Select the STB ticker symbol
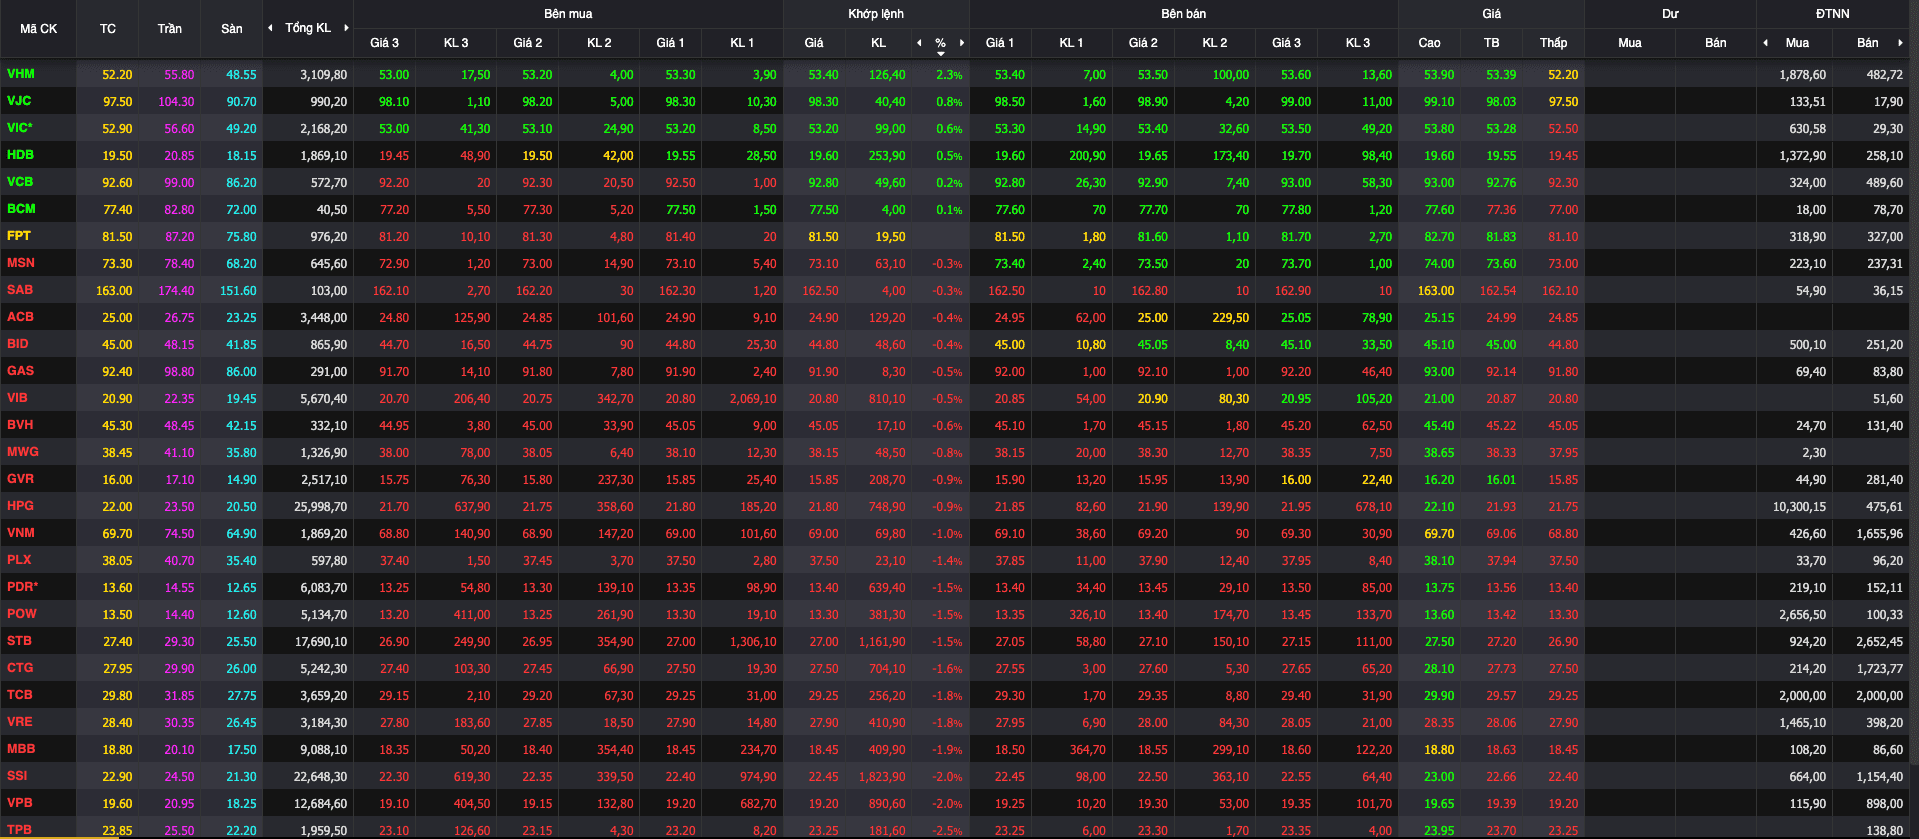This screenshot has height=839, width=1919. (19, 641)
